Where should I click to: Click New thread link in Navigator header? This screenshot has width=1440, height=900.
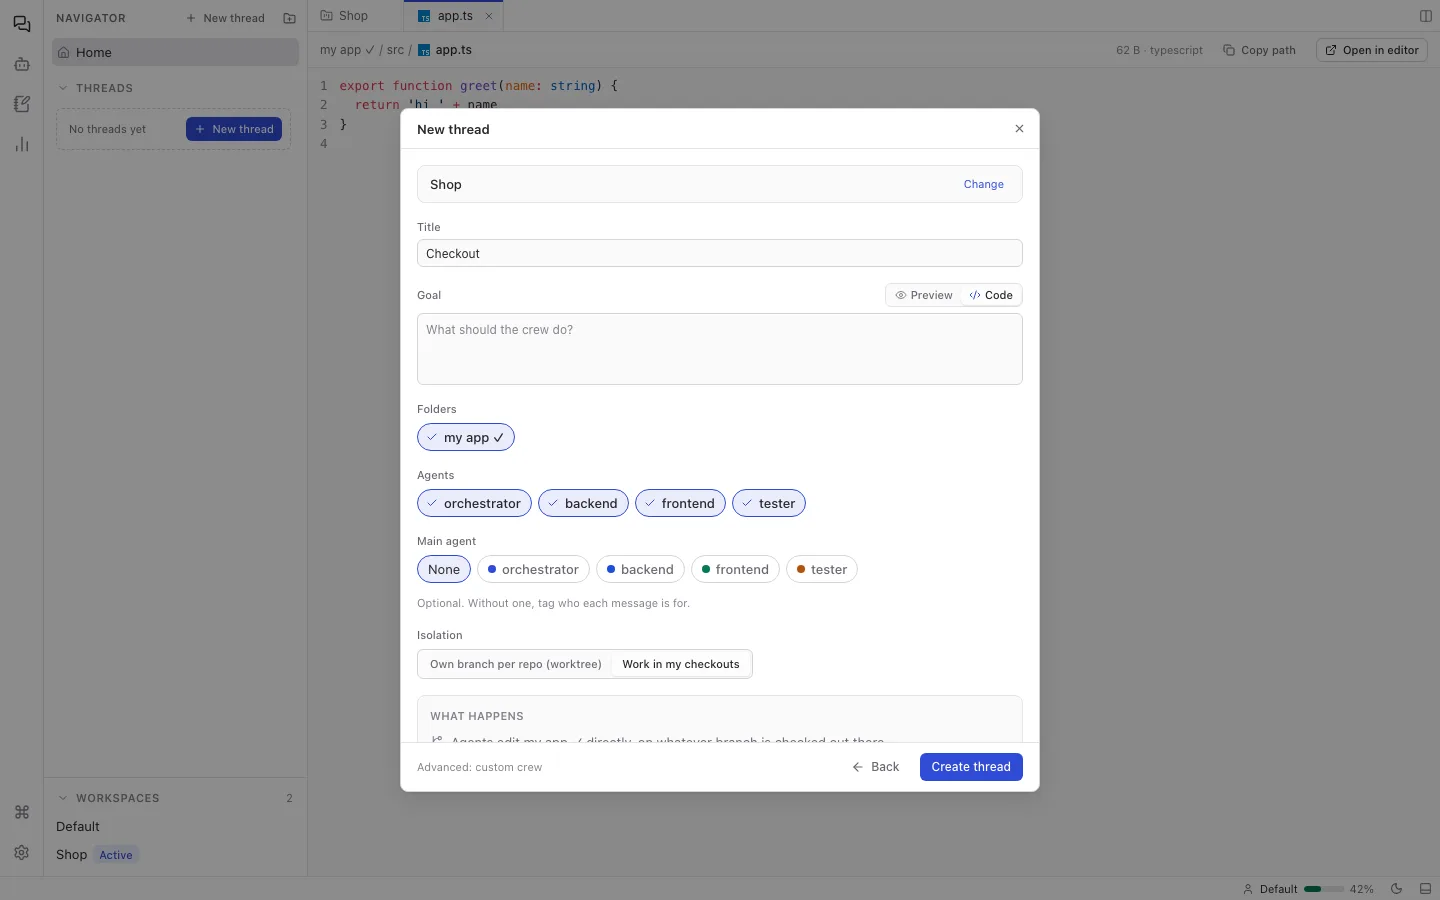click(225, 18)
